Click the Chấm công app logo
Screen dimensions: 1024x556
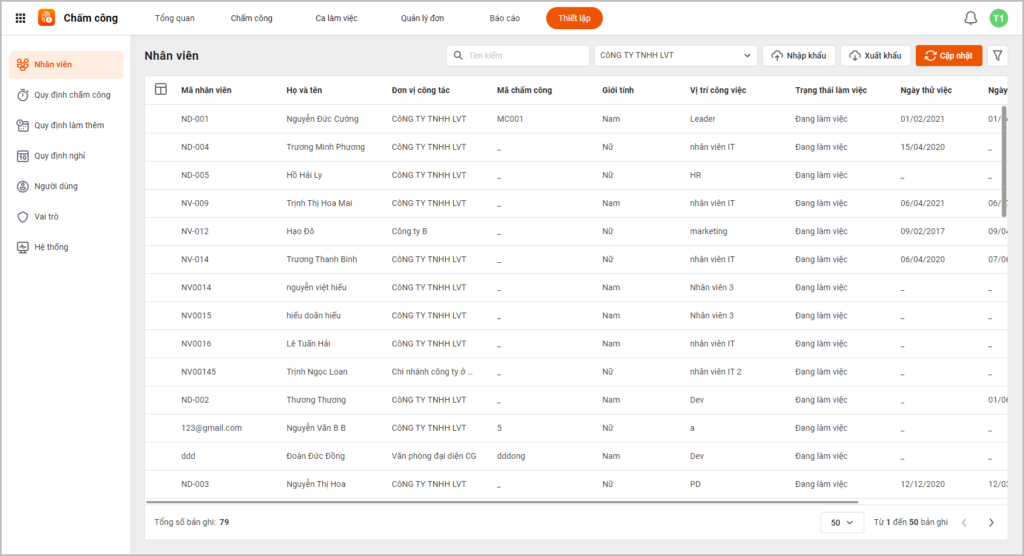[47, 18]
